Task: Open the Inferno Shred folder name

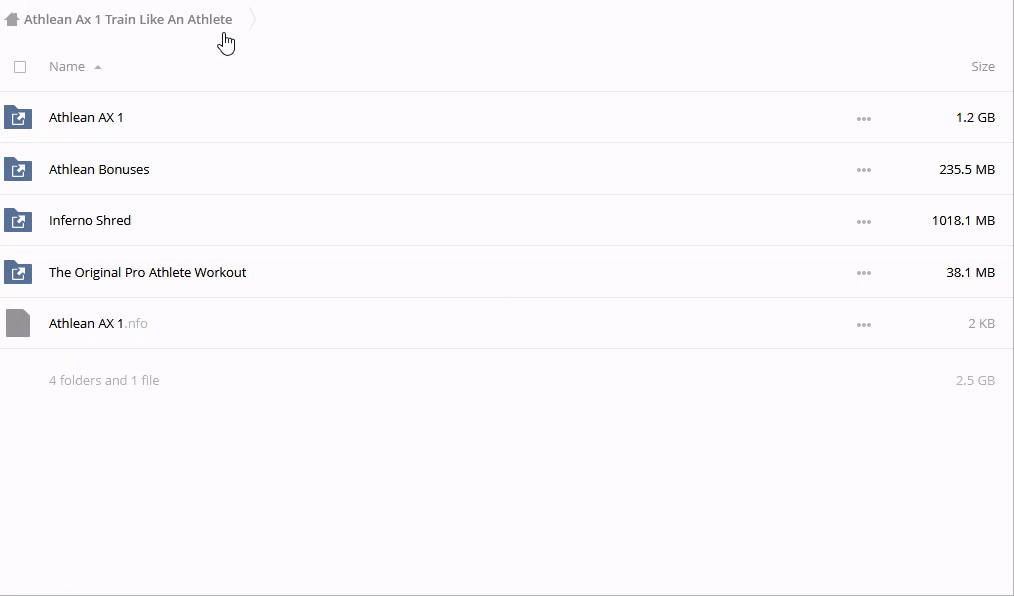Action: 90,220
